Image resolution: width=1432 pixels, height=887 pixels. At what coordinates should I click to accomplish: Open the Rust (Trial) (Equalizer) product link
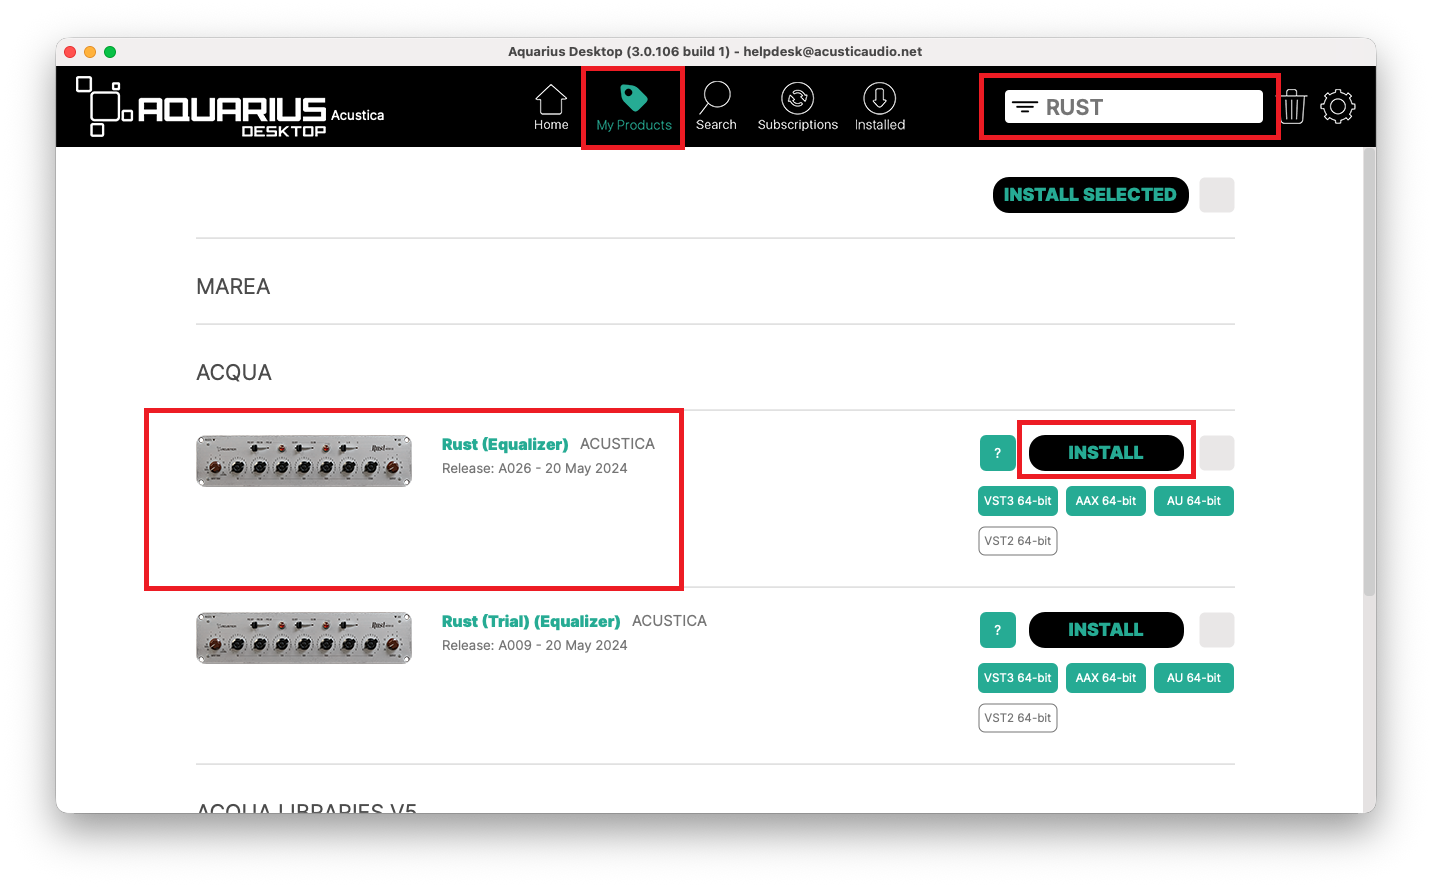pyautogui.click(x=531, y=621)
